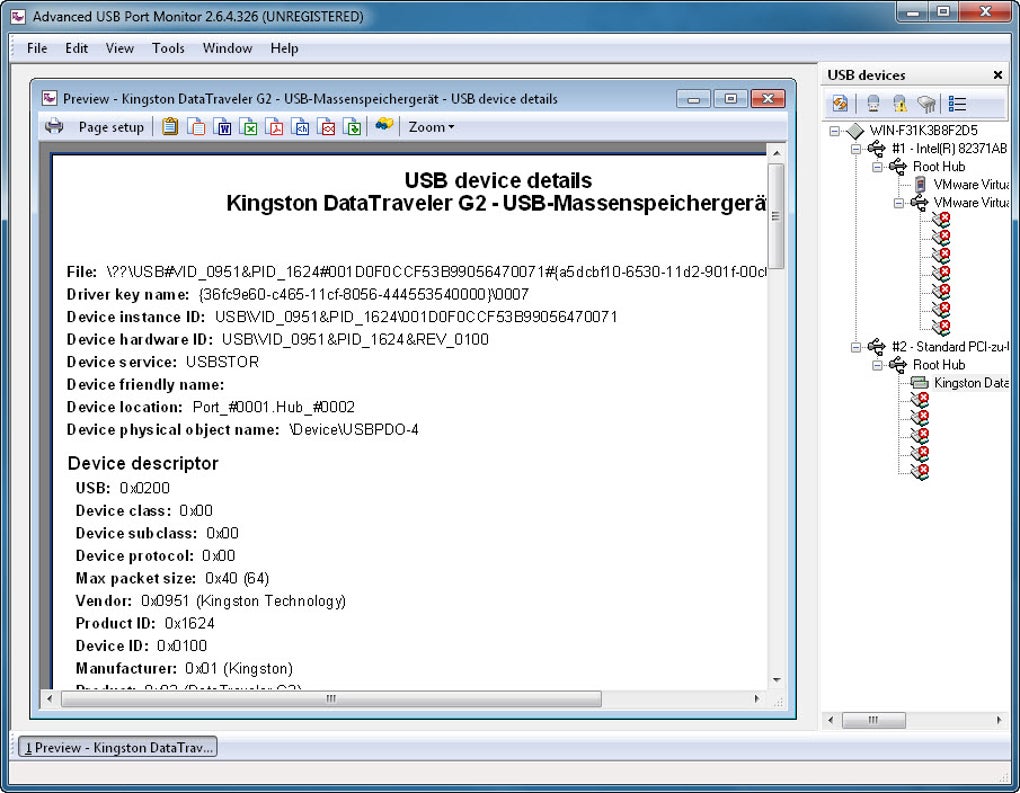The height and width of the screenshot is (793, 1020).
Task: Click the export to HTML icon
Action: click(x=301, y=126)
